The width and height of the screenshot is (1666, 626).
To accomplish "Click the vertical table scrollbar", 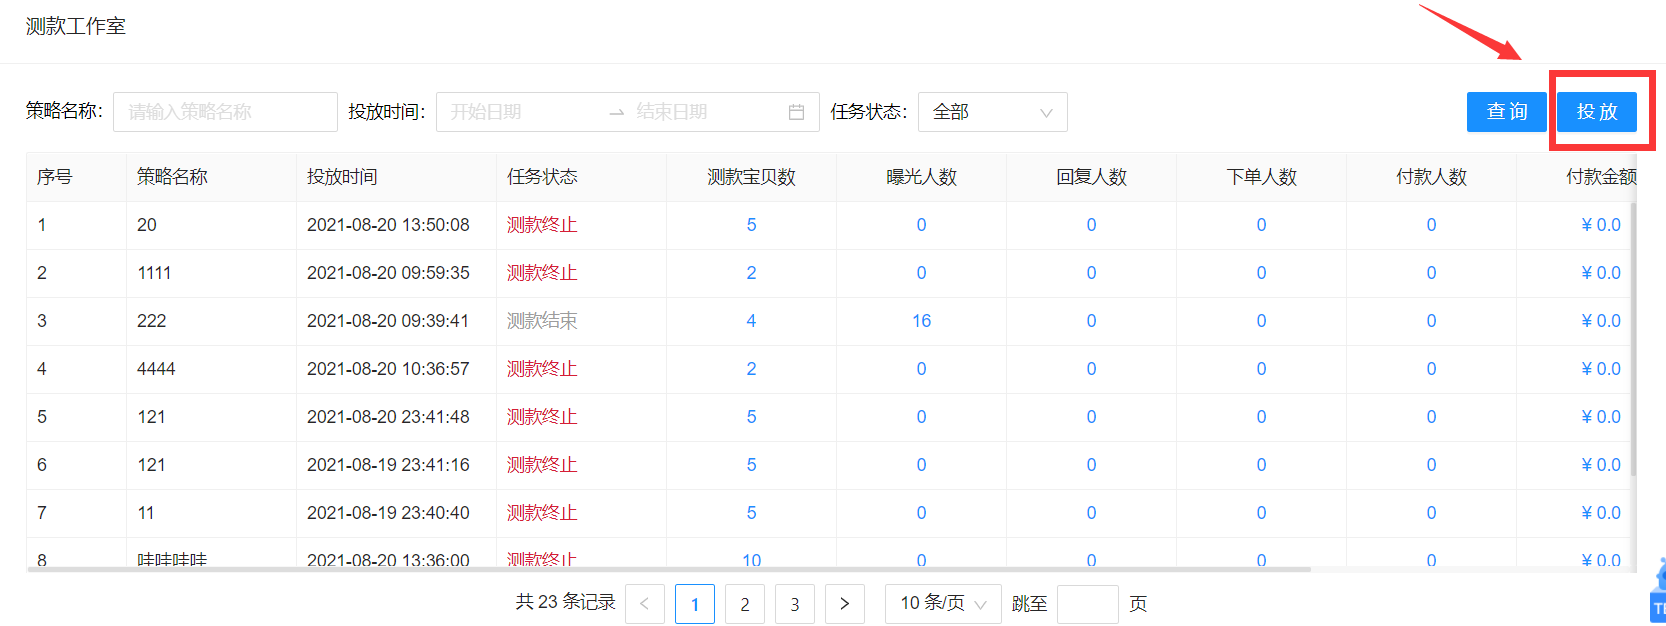I will coord(1634,340).
